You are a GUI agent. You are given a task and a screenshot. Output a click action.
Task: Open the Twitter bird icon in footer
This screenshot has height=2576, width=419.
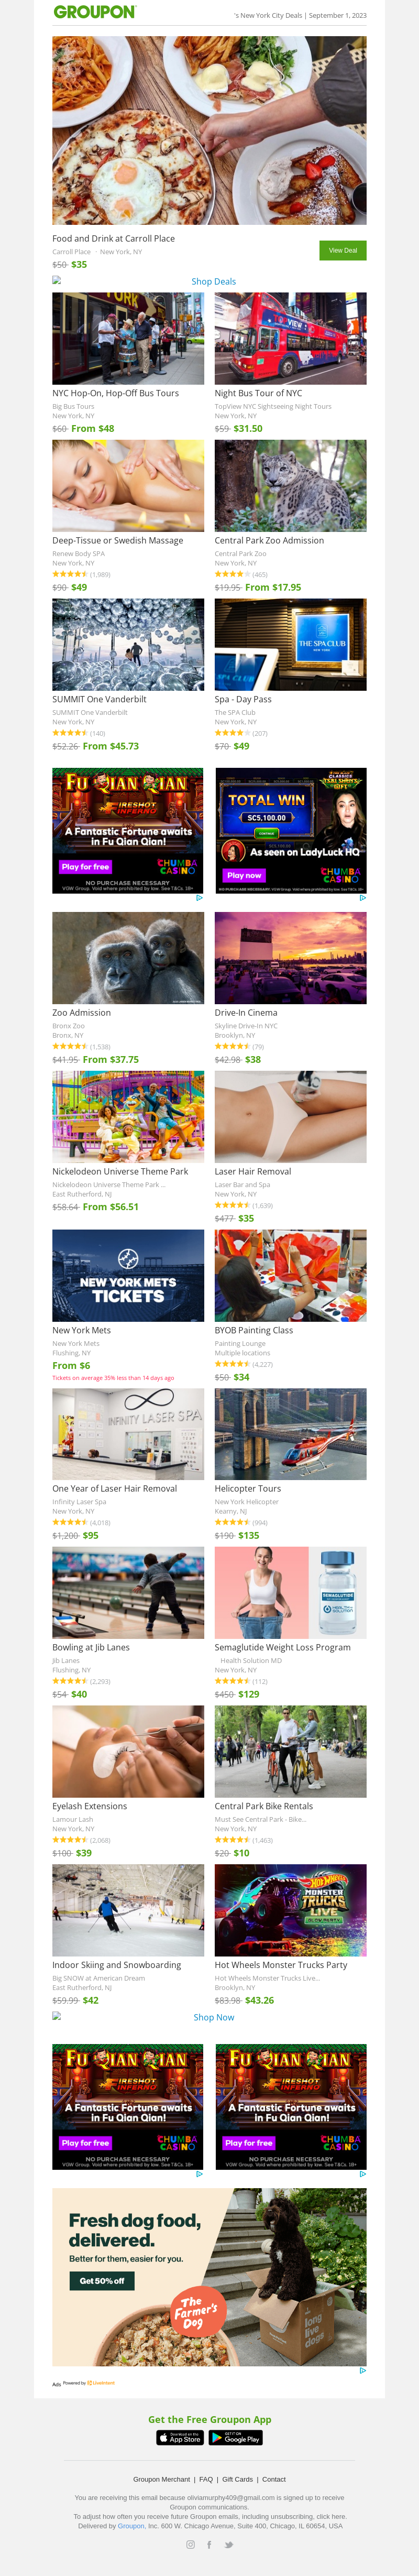coord(228,2545)
